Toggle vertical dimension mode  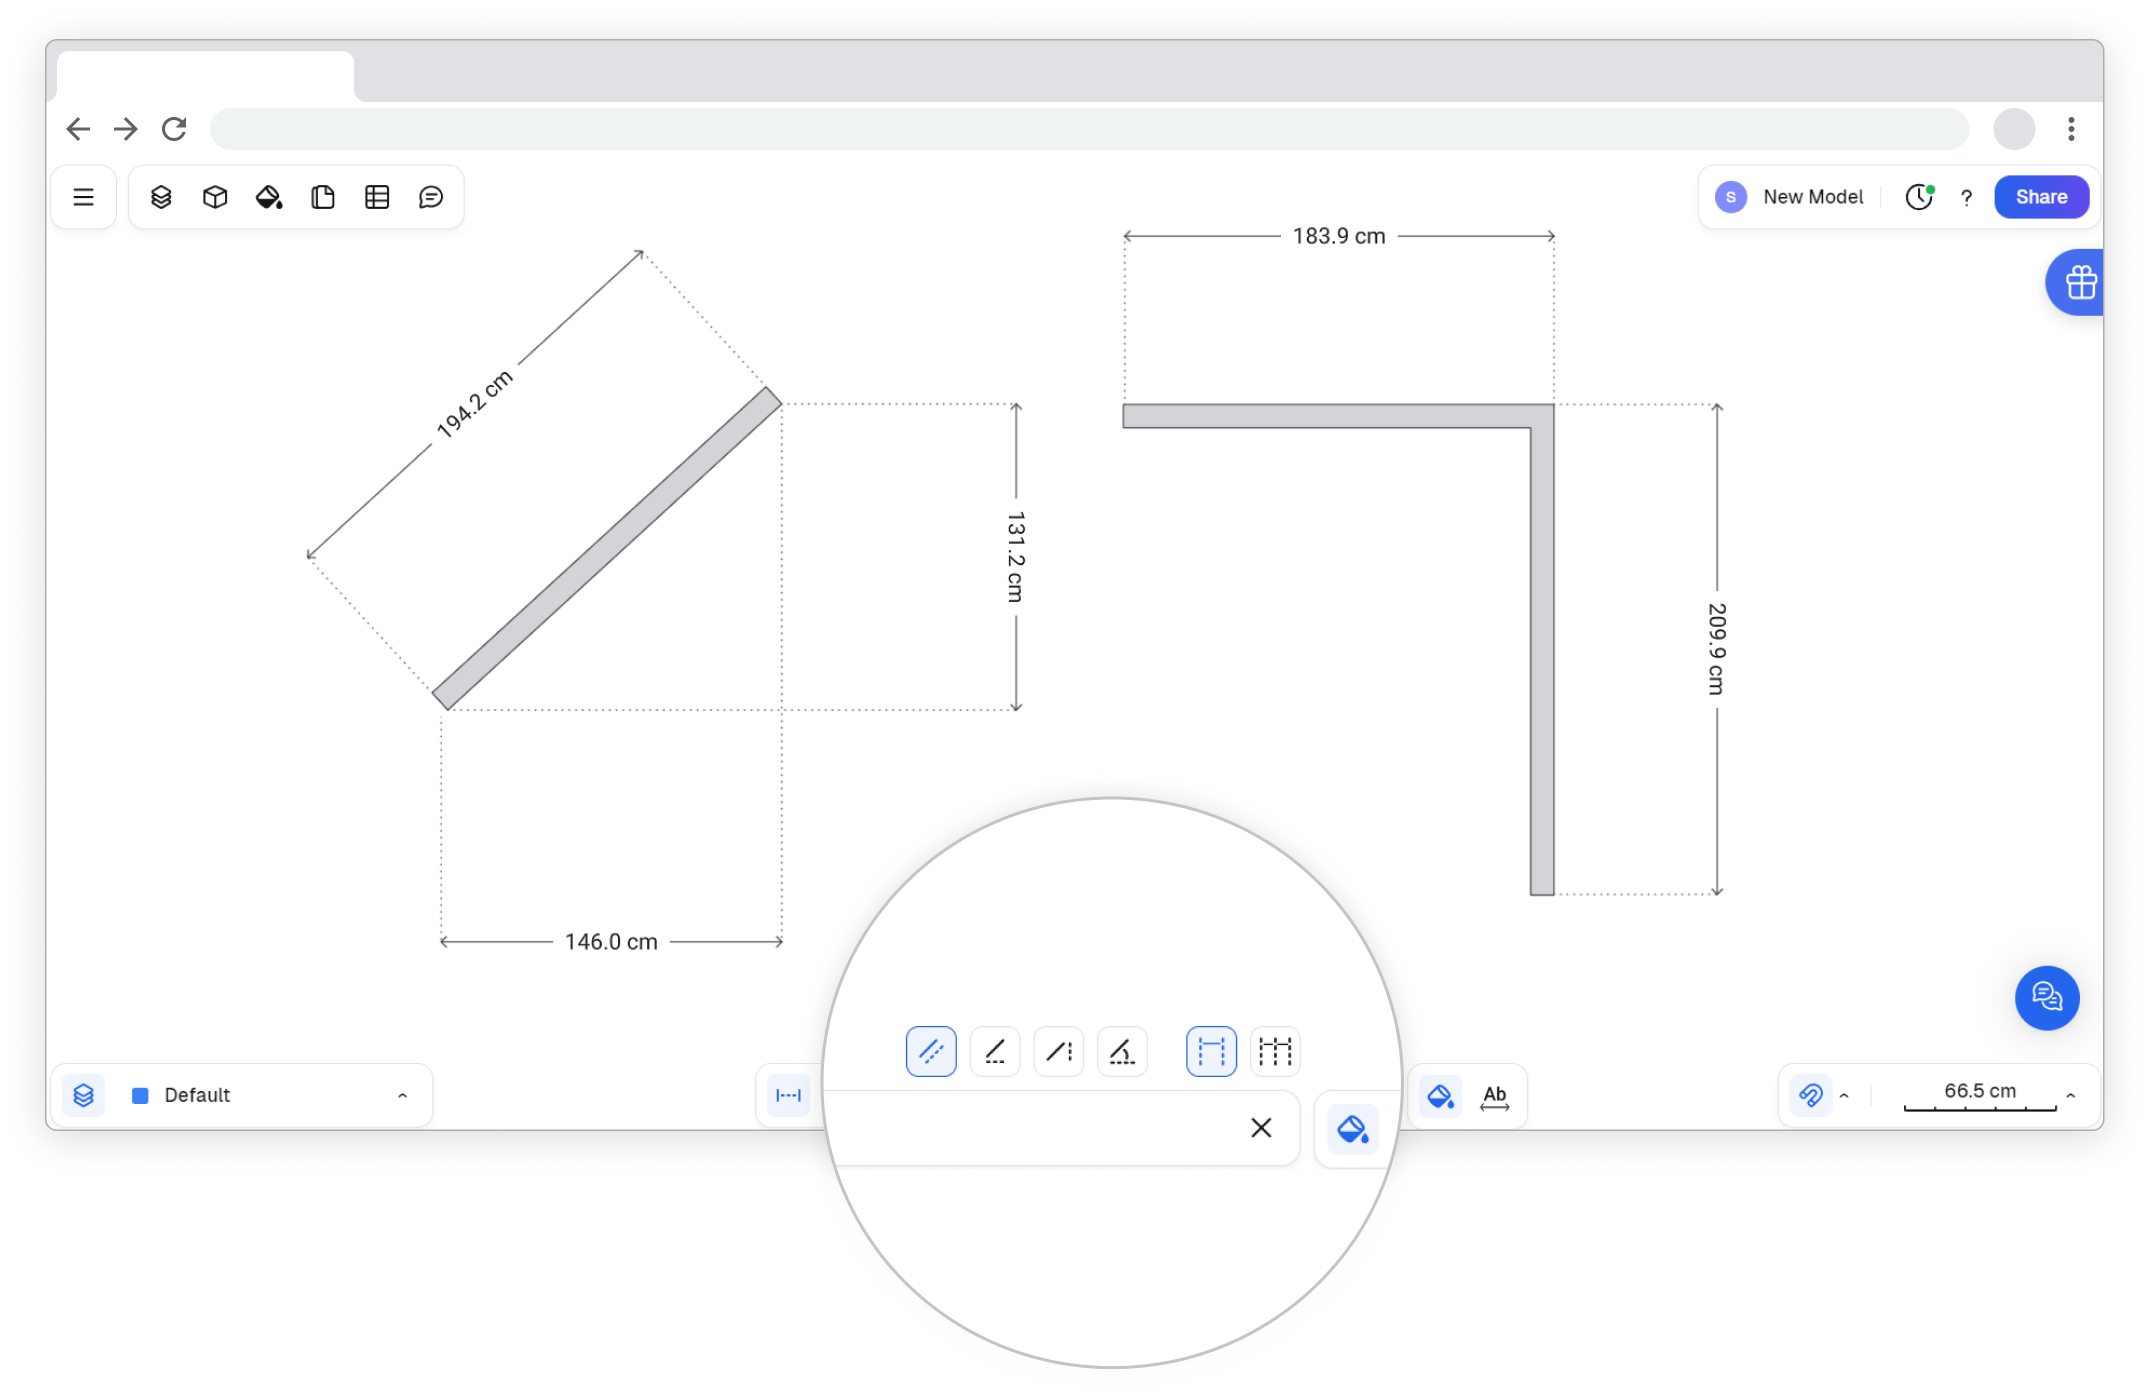[1059, 1051]
